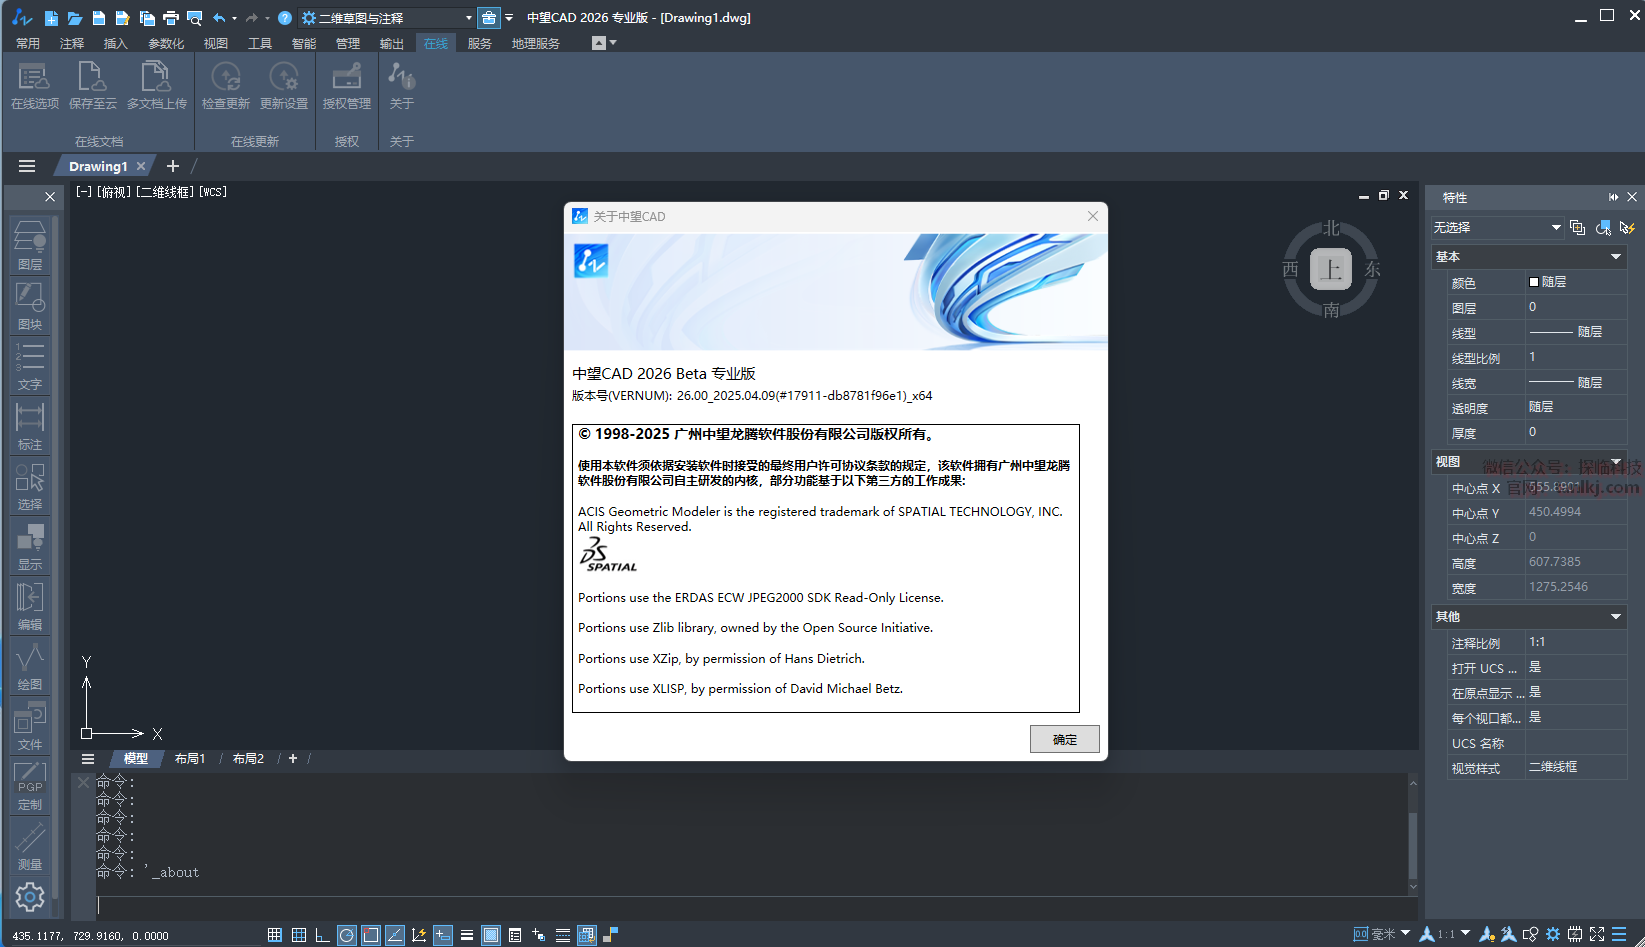The height and width of the screenshot is (947, 1645).
Task: Toggle snap mode in the status bar
Action: tap(275, 935)
